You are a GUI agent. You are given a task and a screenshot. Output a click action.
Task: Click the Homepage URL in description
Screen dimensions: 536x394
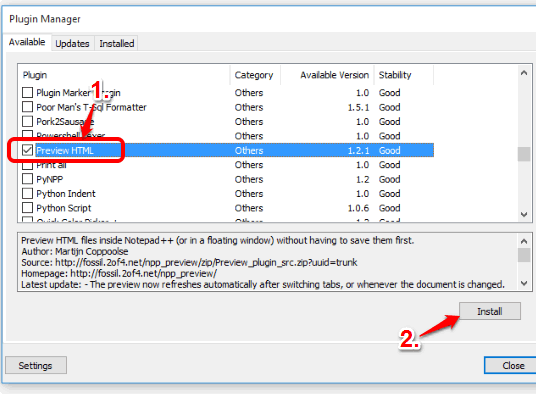click(143, 273)
